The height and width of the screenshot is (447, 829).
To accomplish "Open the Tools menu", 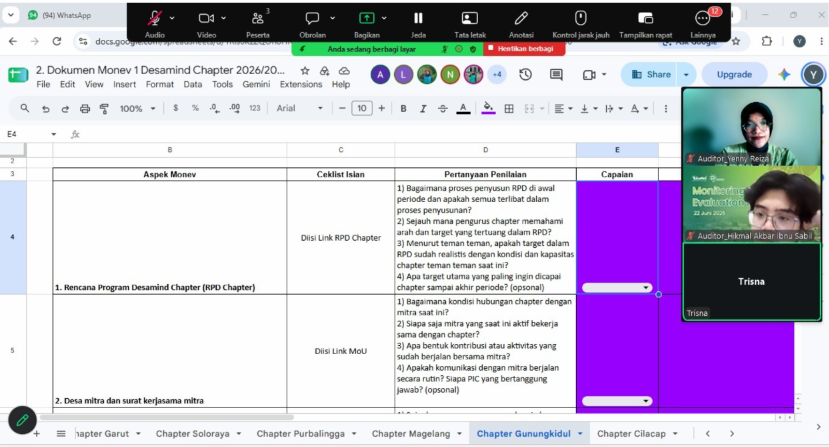I will [x=222, y=84].
